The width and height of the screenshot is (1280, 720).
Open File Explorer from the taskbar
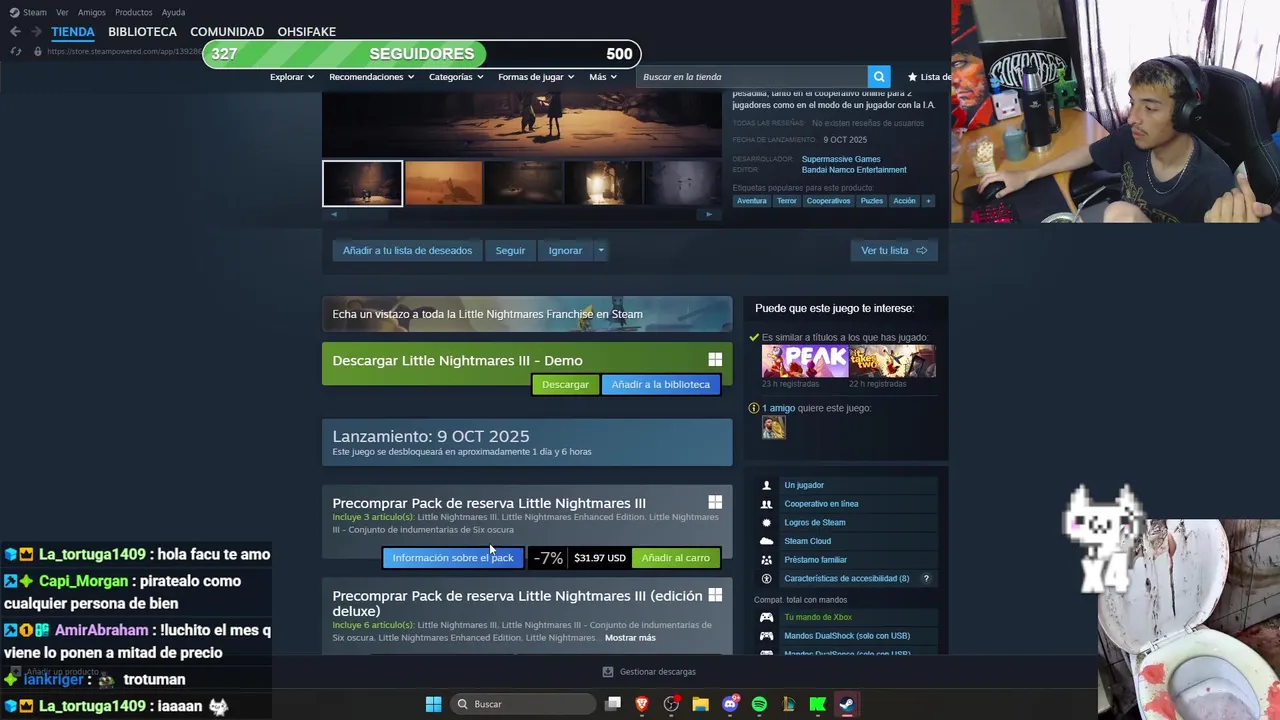point(700,704)
